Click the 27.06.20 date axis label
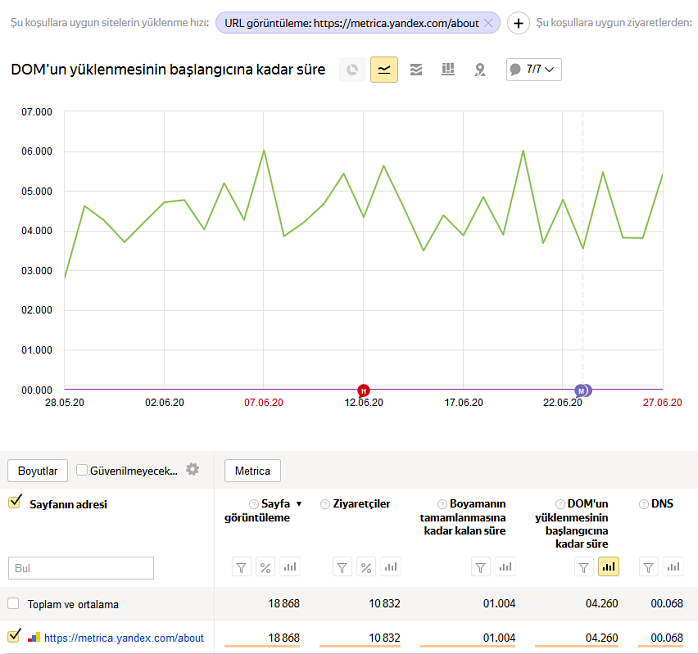This screenshot has height=654, width=698. 662,402
